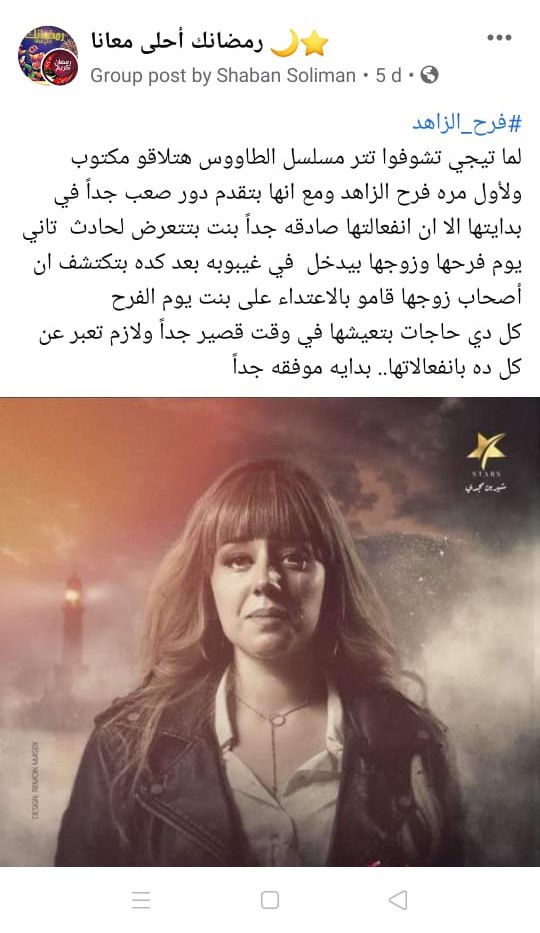Image resolution: width=540 pixels, height=933 pixels.
Task: Tap the gold STARS logo on poster
Action: point(486,464)
